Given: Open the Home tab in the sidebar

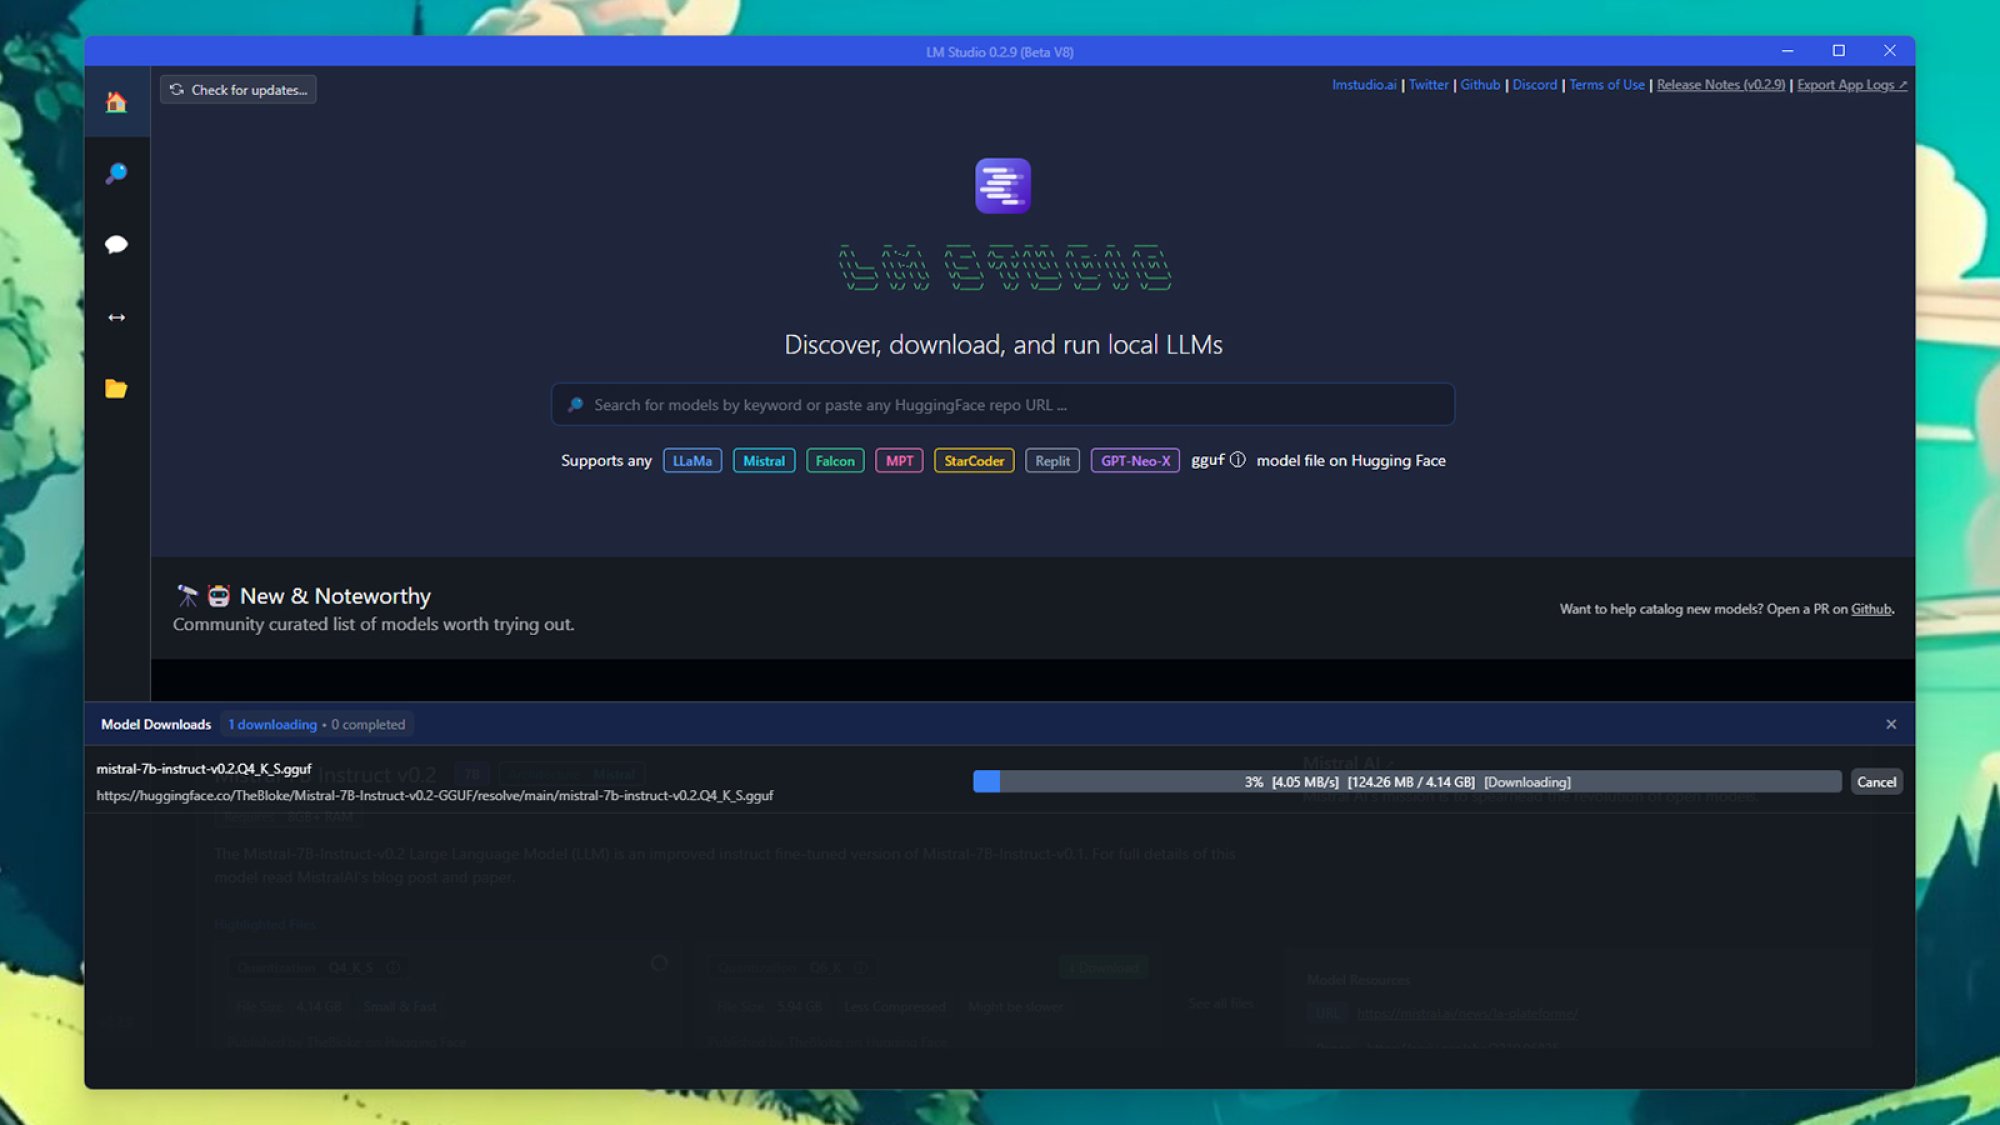Looking at the screenshot, I should tap(116, 102).
